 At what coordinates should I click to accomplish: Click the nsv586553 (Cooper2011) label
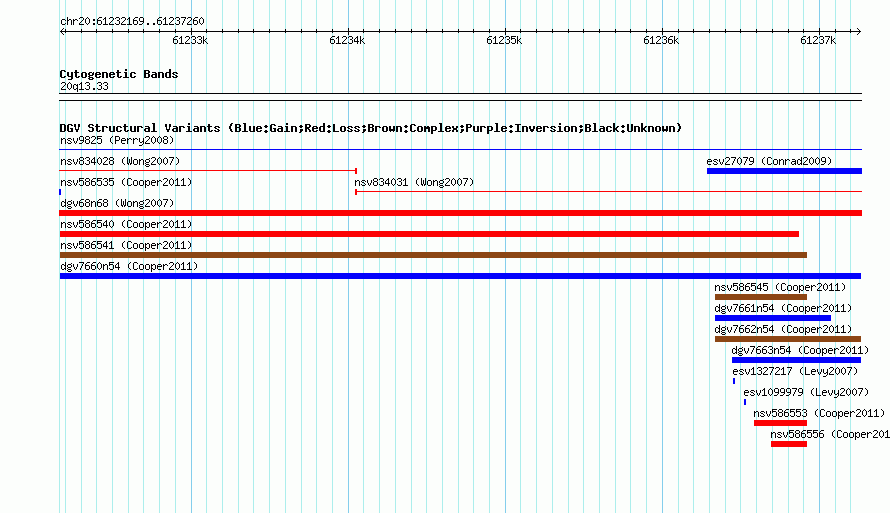click(819, 413)
